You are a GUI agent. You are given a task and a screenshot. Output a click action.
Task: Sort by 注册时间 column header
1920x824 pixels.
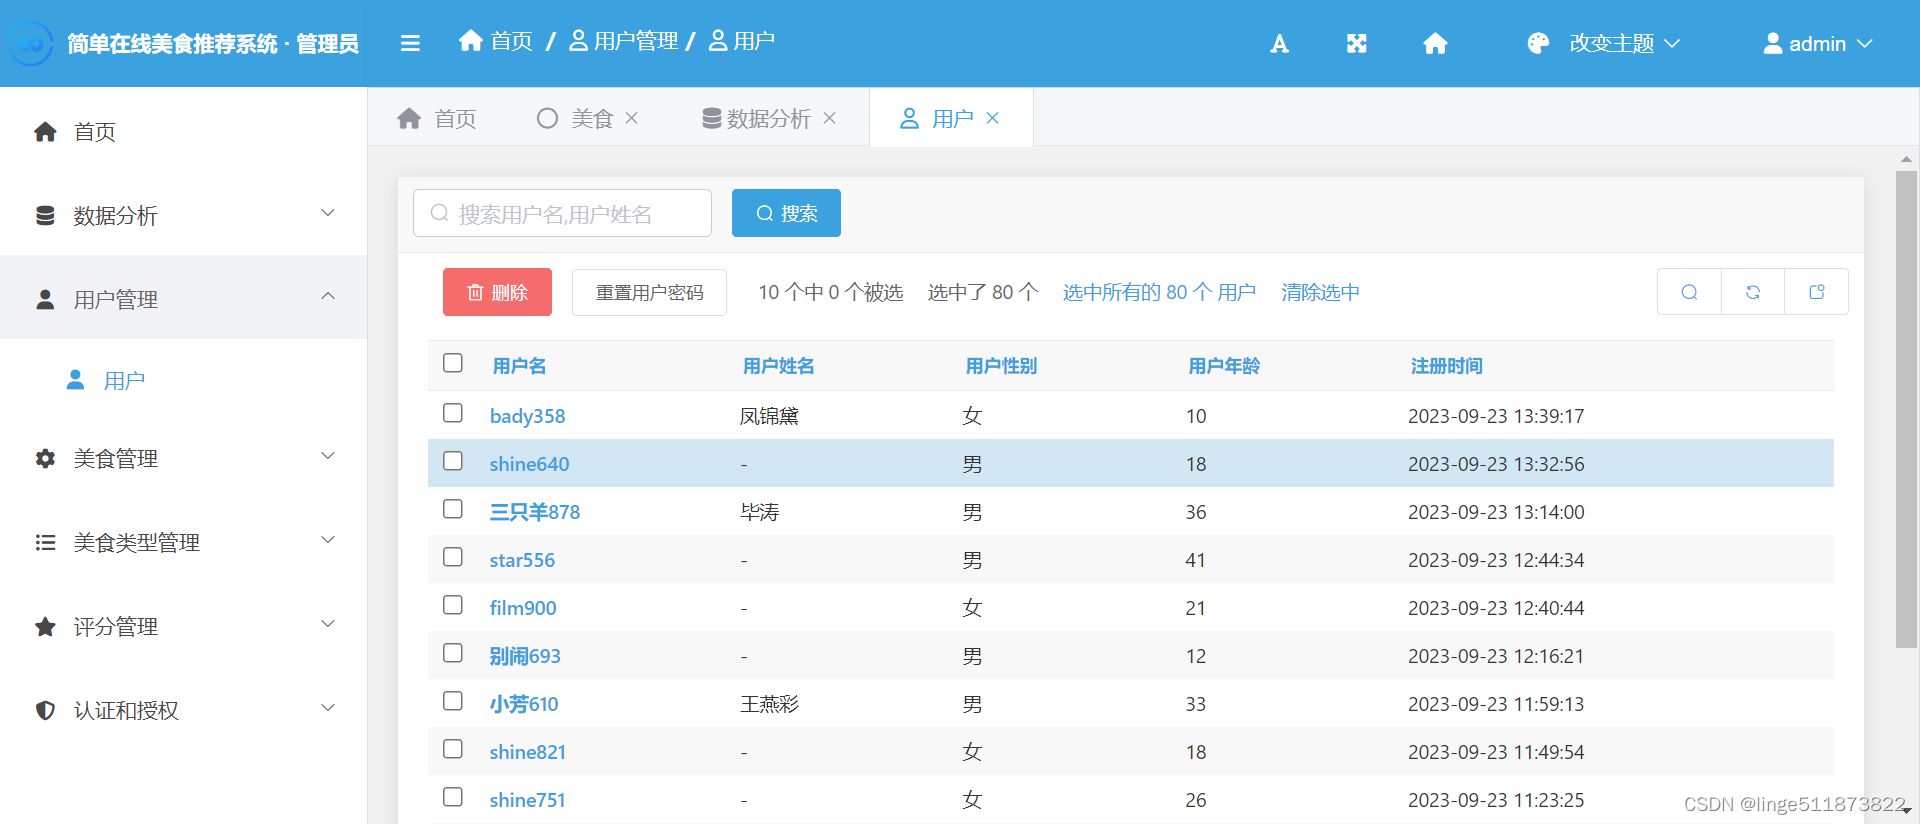point(1446,366)
